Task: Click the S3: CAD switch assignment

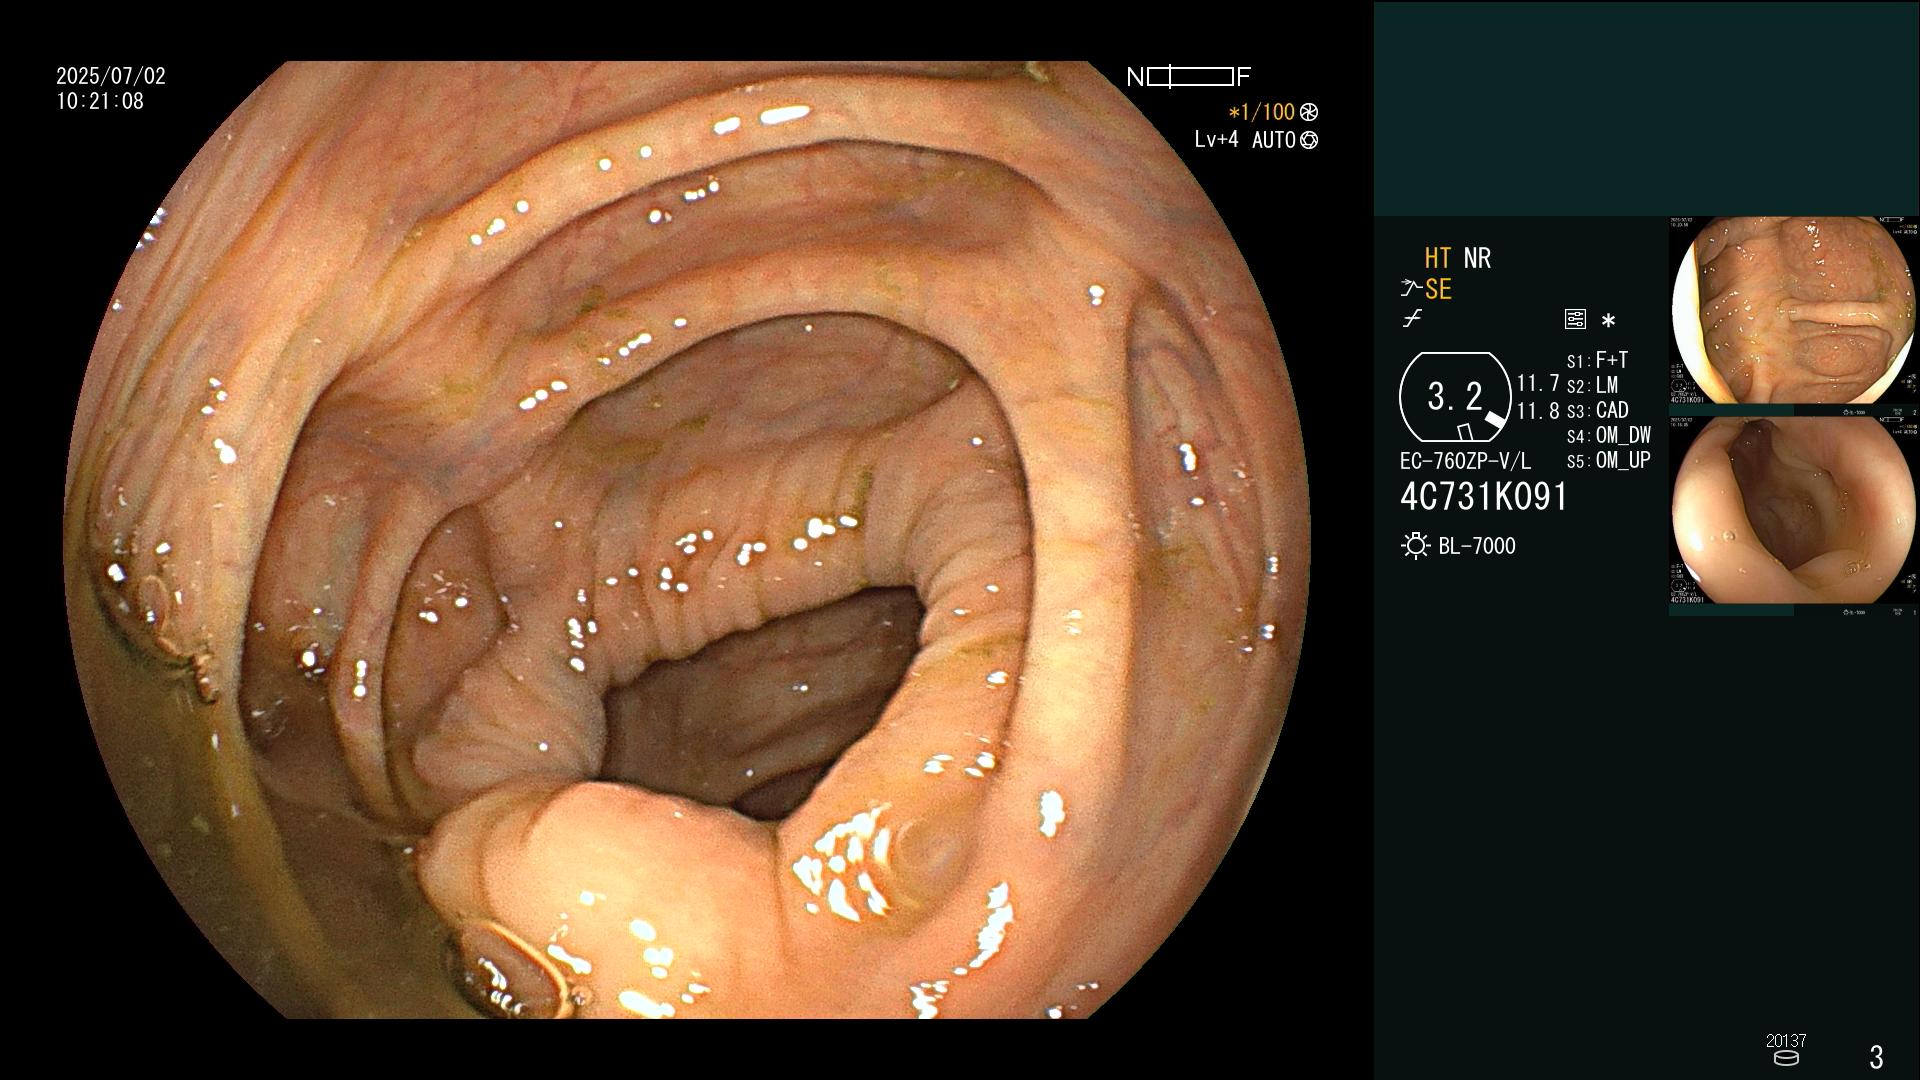Action: coord(1597,410)
